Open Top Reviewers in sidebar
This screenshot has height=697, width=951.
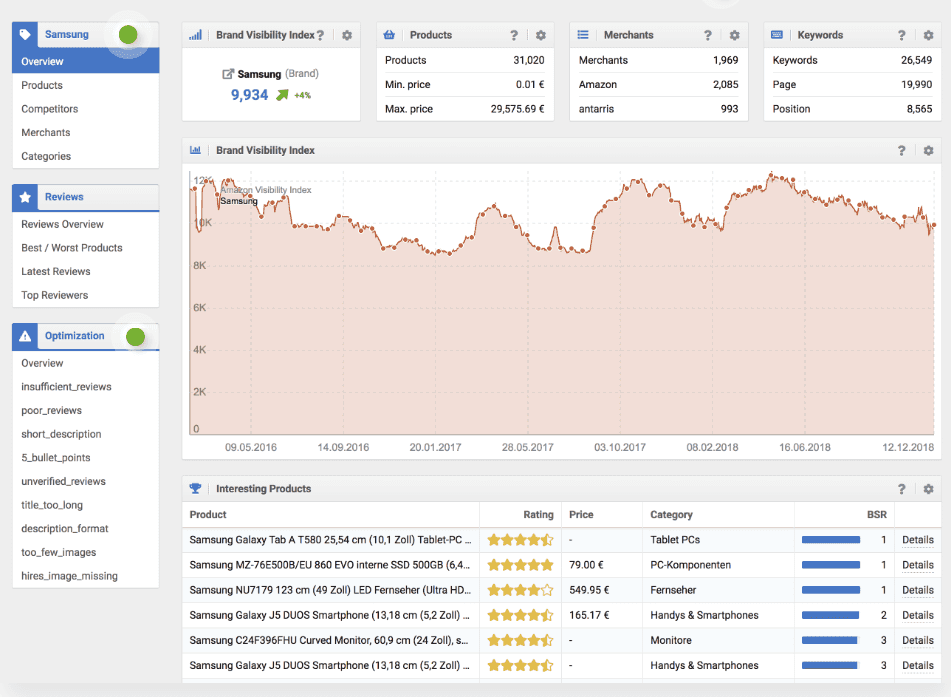point(55,295)
